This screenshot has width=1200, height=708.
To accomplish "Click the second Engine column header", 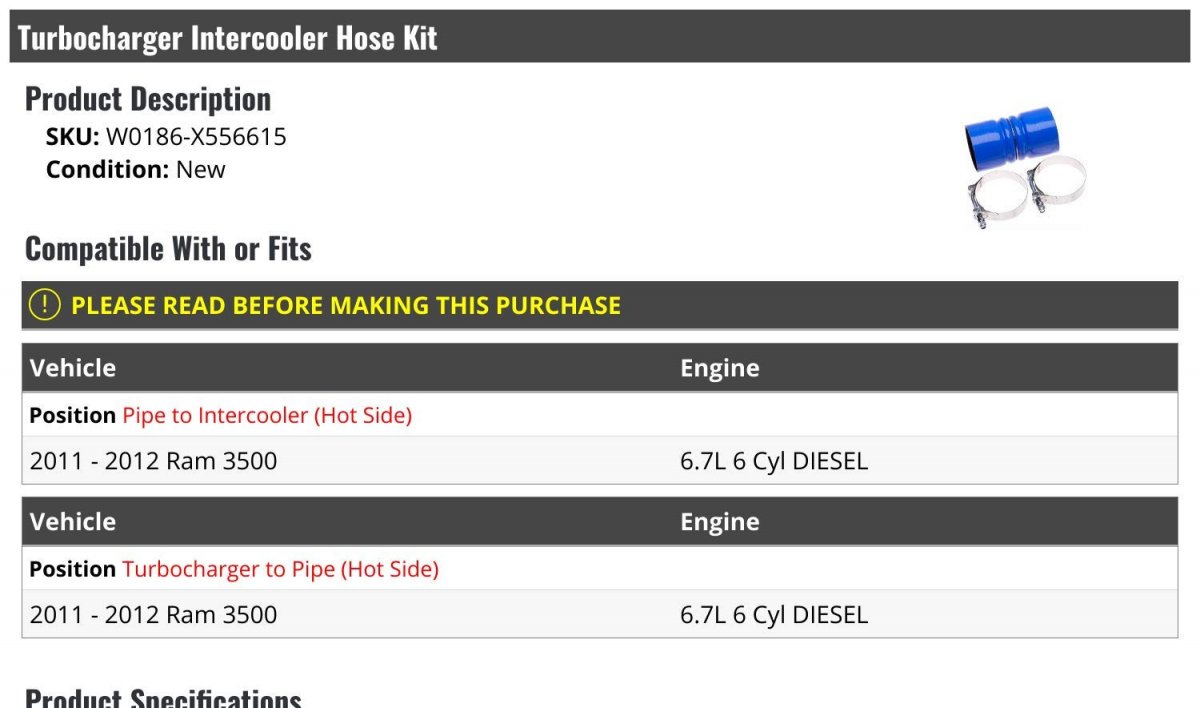I will [x=720, y=522].
